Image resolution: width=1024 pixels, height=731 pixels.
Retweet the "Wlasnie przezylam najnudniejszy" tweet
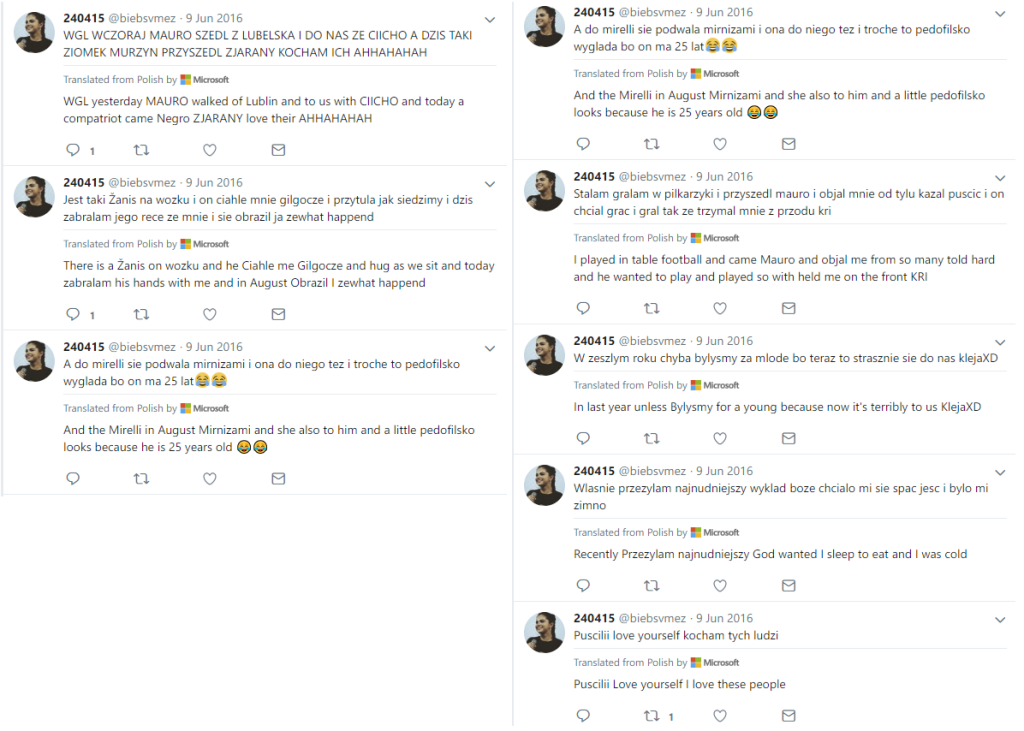pos(652,585)
